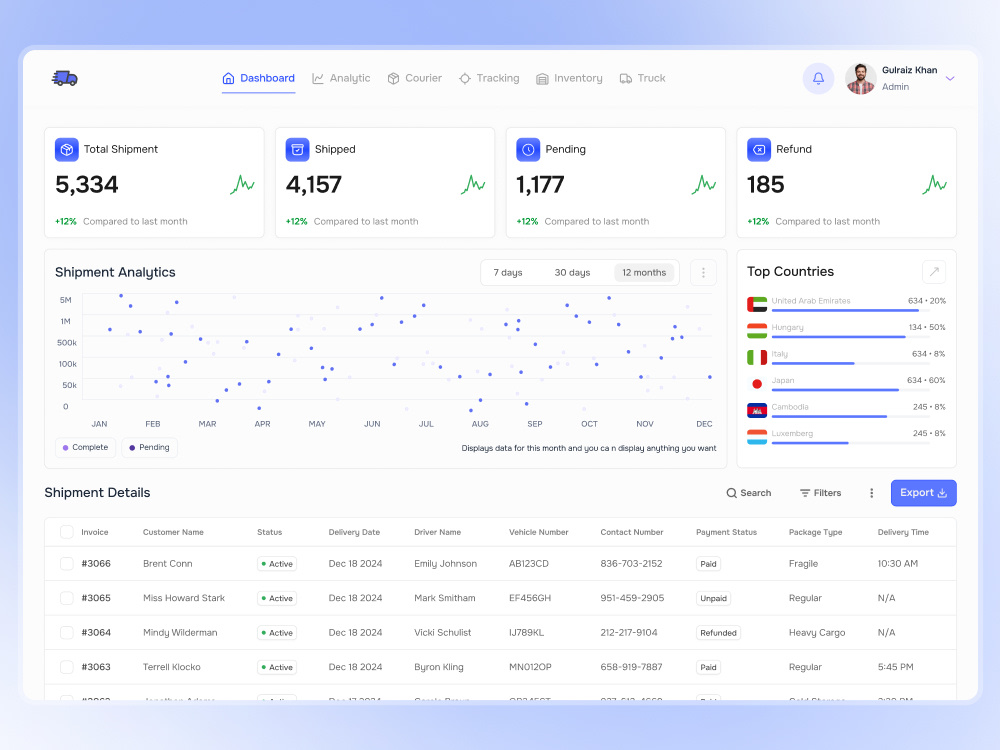Click the Hungary flag
This screenshot has width=1000, height=750.
coord(757,331)
